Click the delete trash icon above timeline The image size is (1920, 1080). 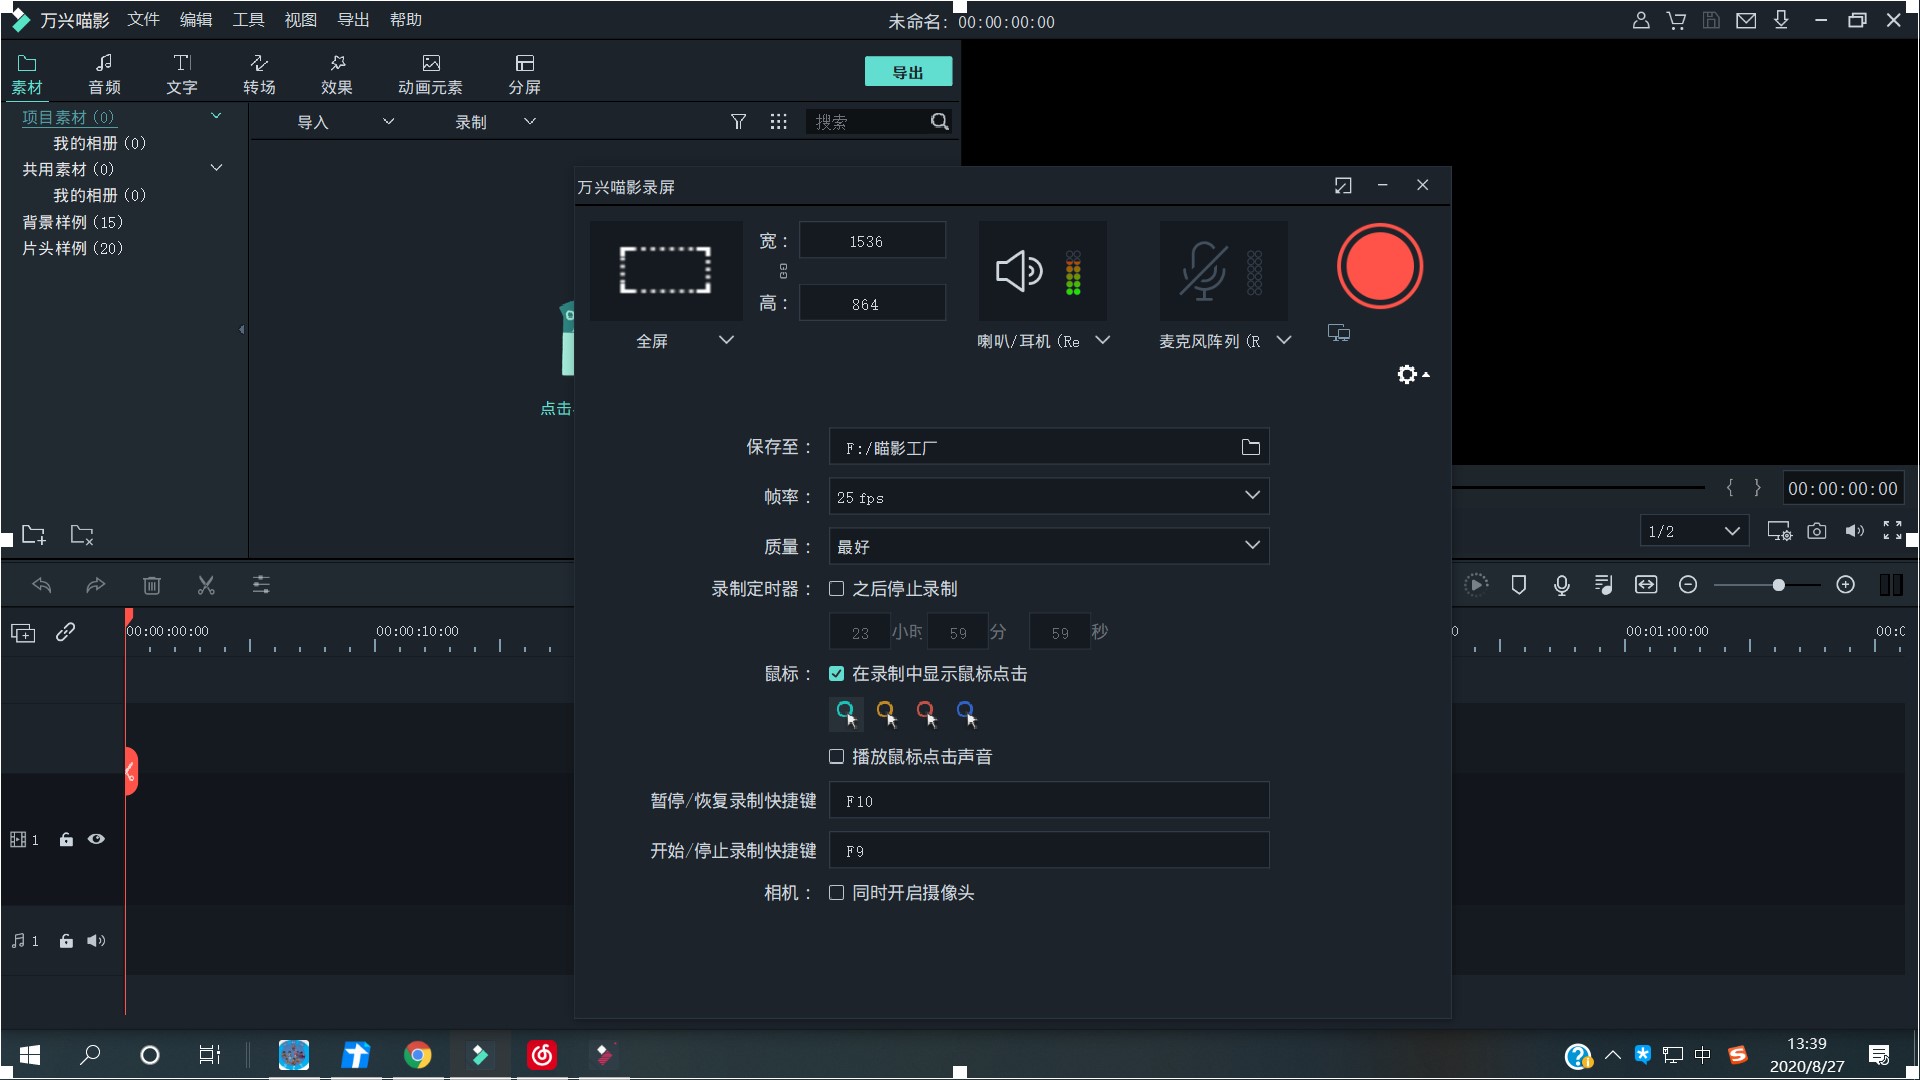[x=152, y=585]
